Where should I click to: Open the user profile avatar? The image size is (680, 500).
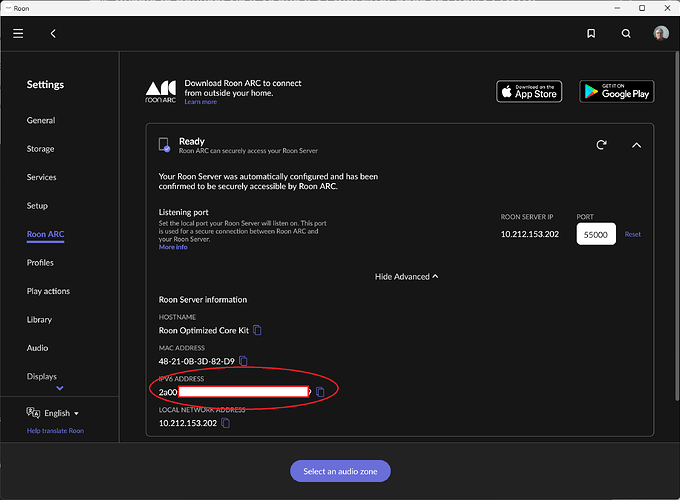coord(661,33)
